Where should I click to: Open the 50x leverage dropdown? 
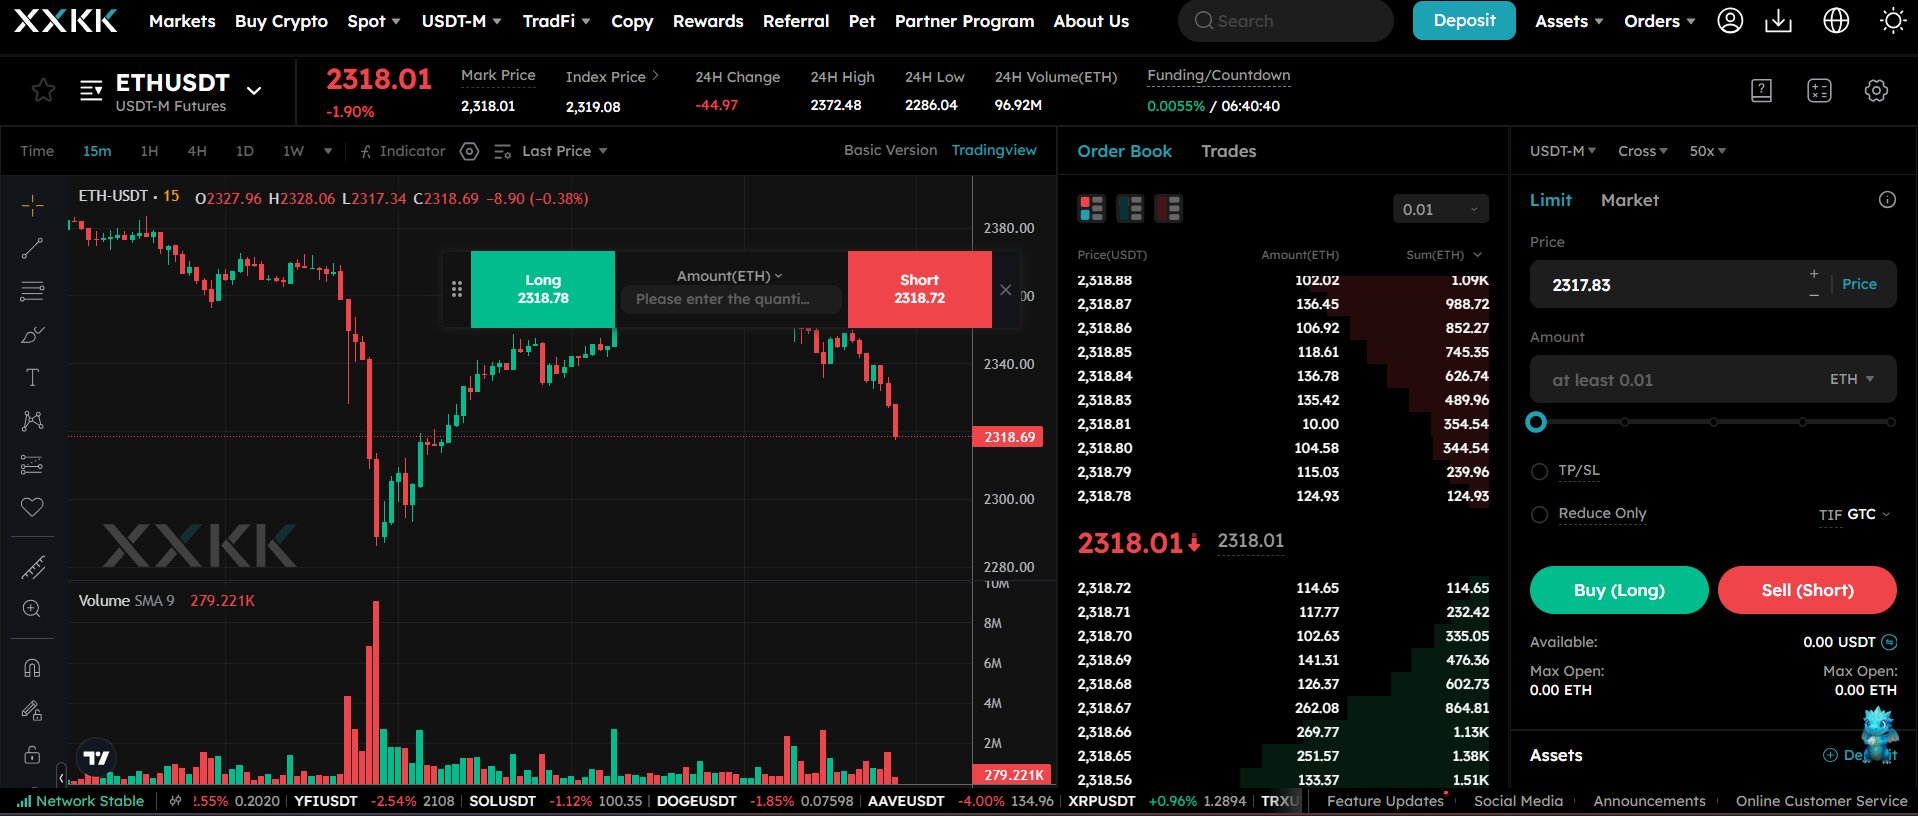(1707, 151)
